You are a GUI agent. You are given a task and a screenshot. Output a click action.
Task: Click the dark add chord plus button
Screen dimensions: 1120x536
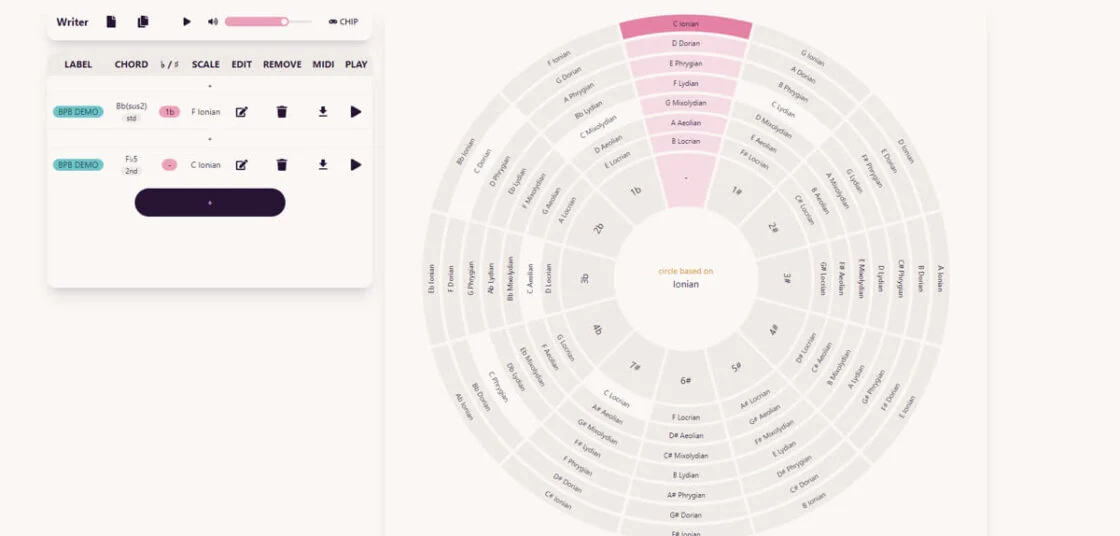pyautogui.click(x=210, y=202)
